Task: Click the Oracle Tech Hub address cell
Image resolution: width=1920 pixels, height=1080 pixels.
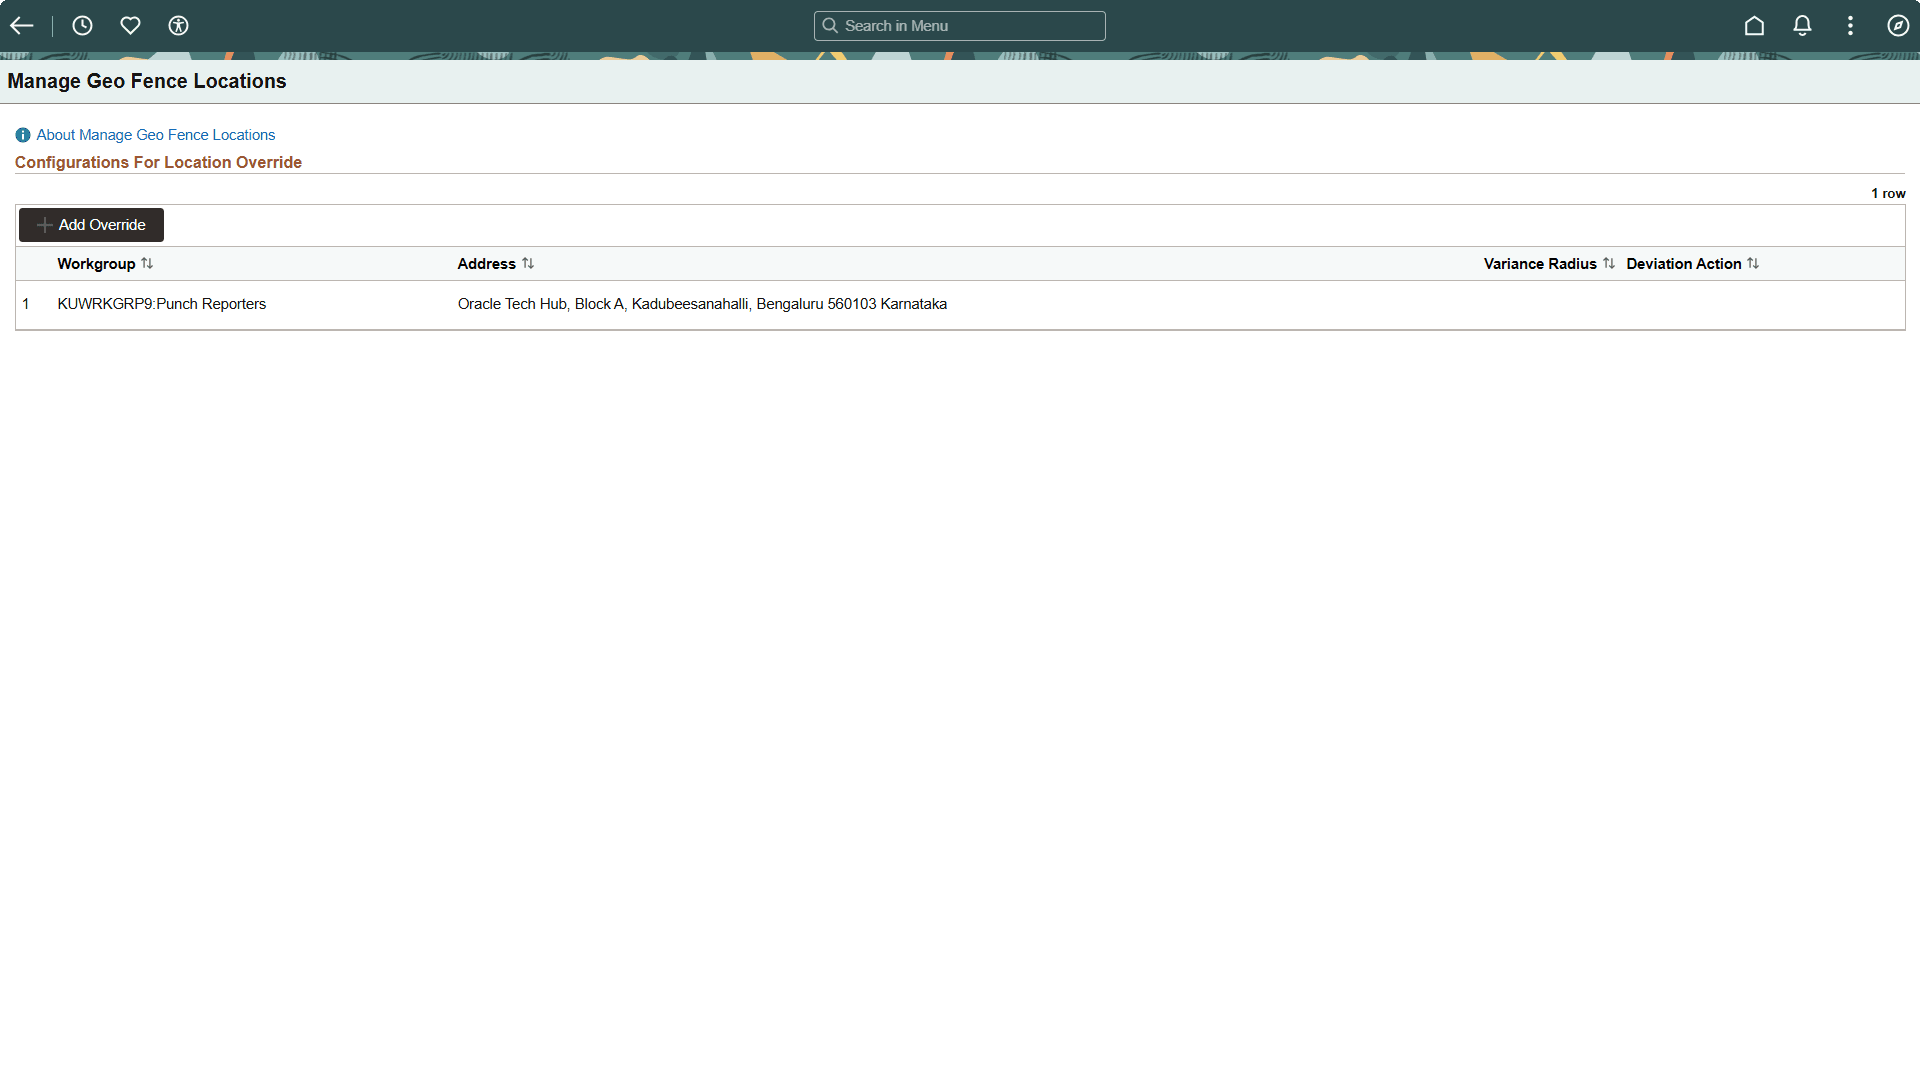Action: [x=702, y=303]
